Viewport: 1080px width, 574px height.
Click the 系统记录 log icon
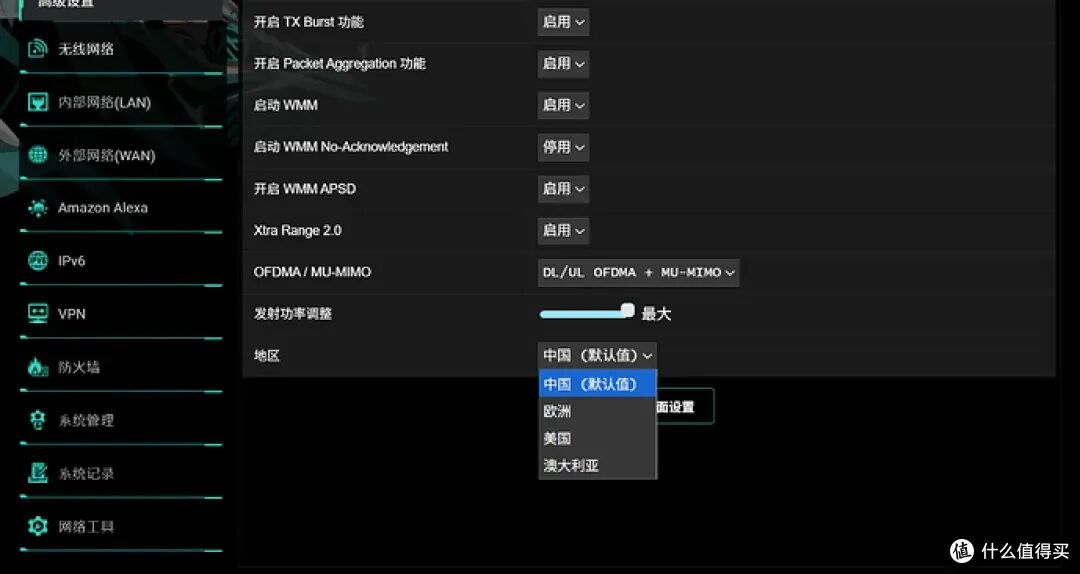38,473
